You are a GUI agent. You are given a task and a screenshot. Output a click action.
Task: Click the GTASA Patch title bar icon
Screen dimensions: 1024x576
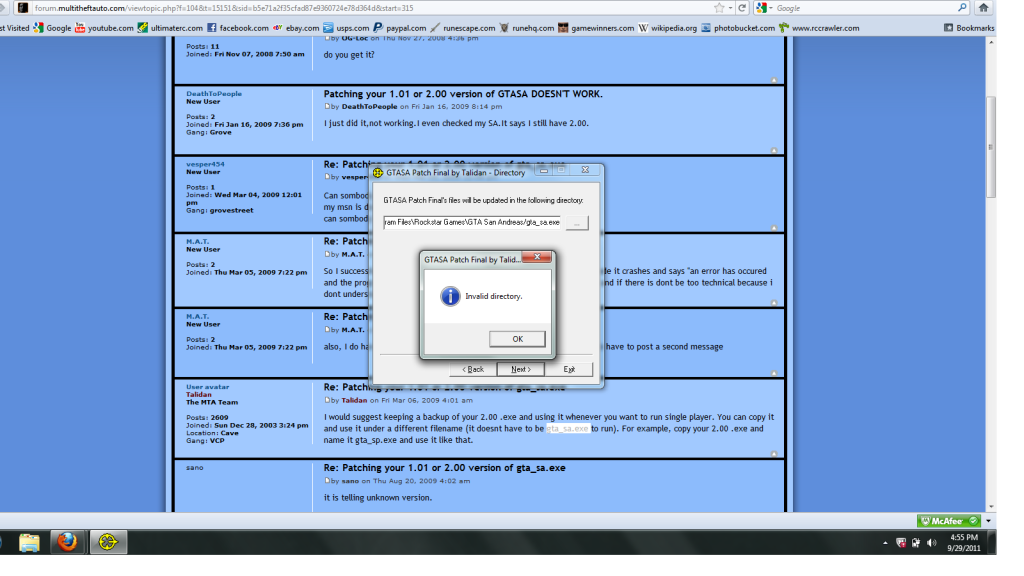[378, 172]
